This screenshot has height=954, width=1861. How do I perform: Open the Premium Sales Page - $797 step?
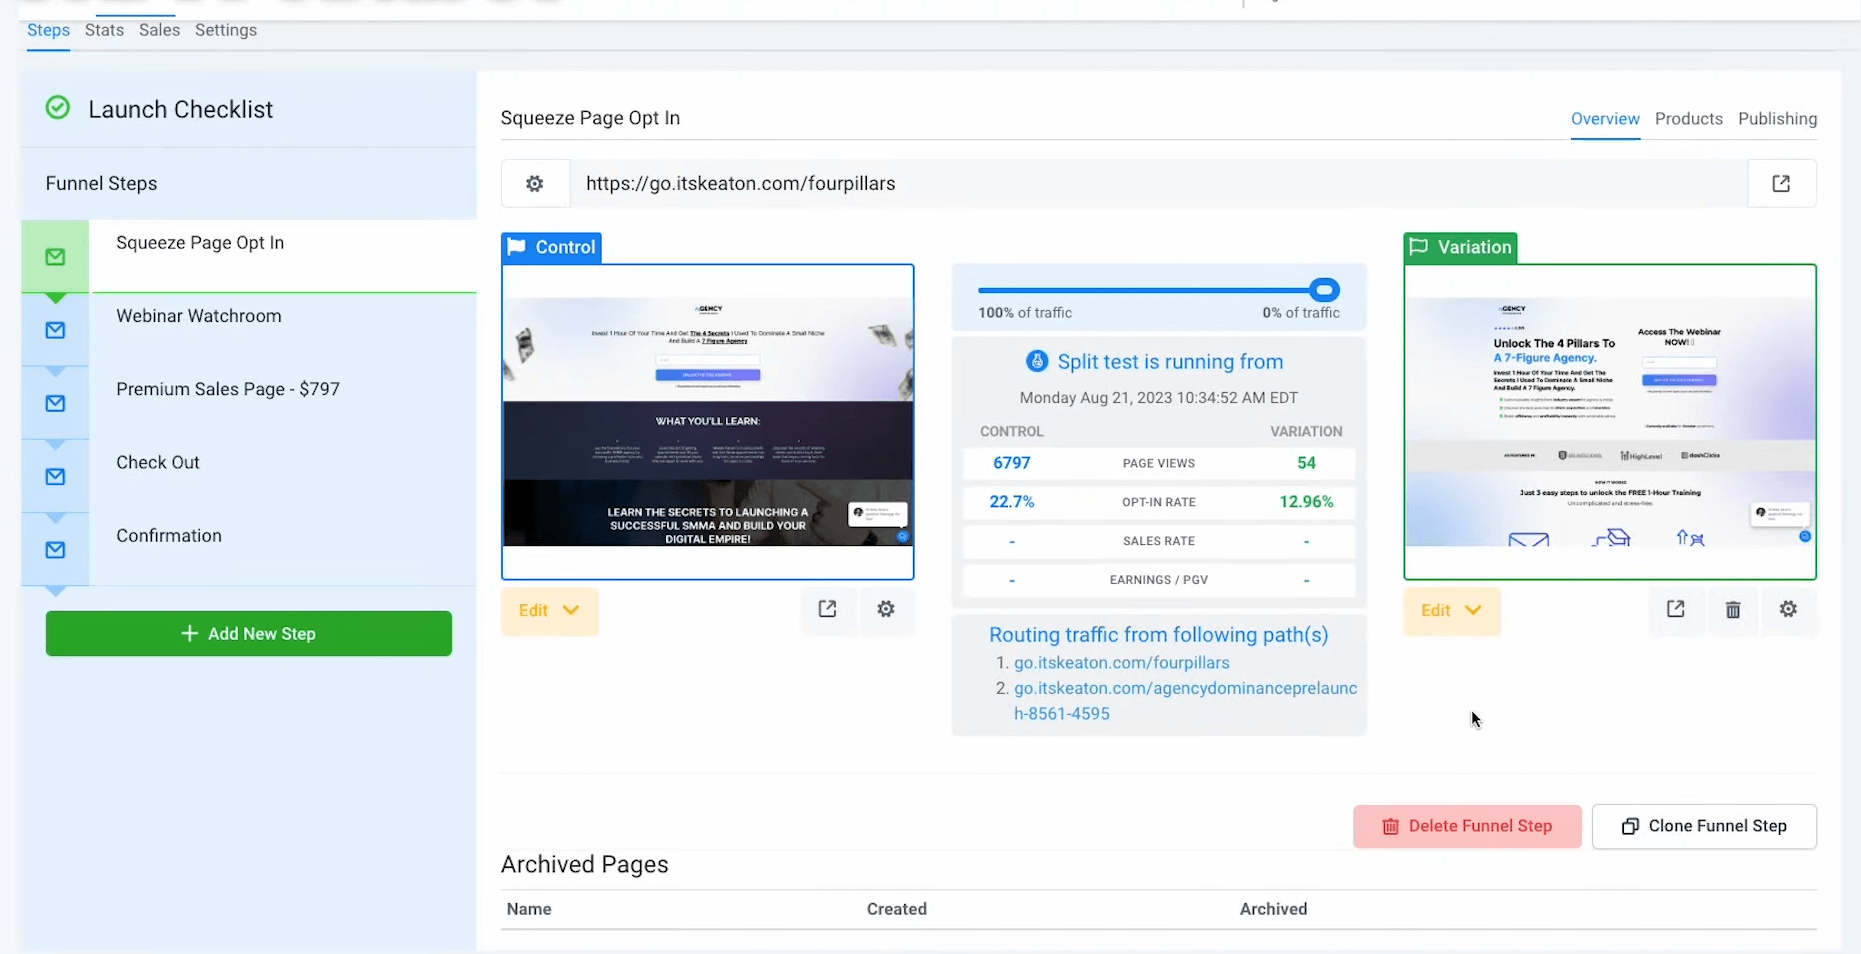283,402
